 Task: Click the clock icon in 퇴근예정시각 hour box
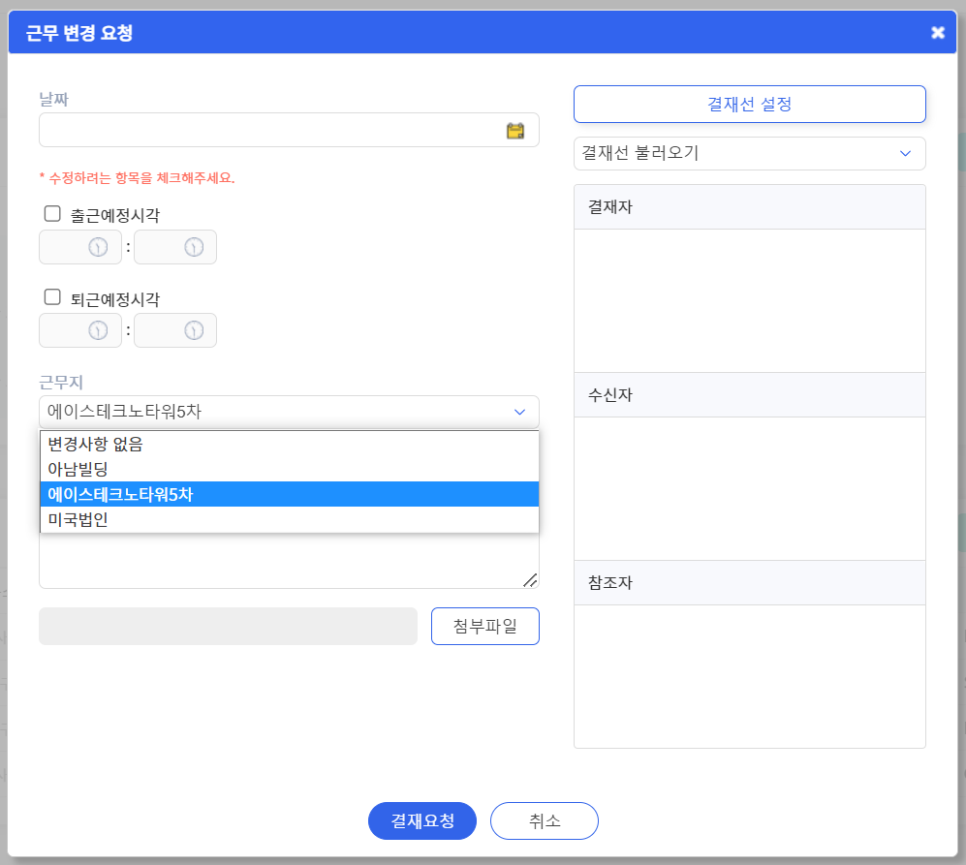(98, 331)
